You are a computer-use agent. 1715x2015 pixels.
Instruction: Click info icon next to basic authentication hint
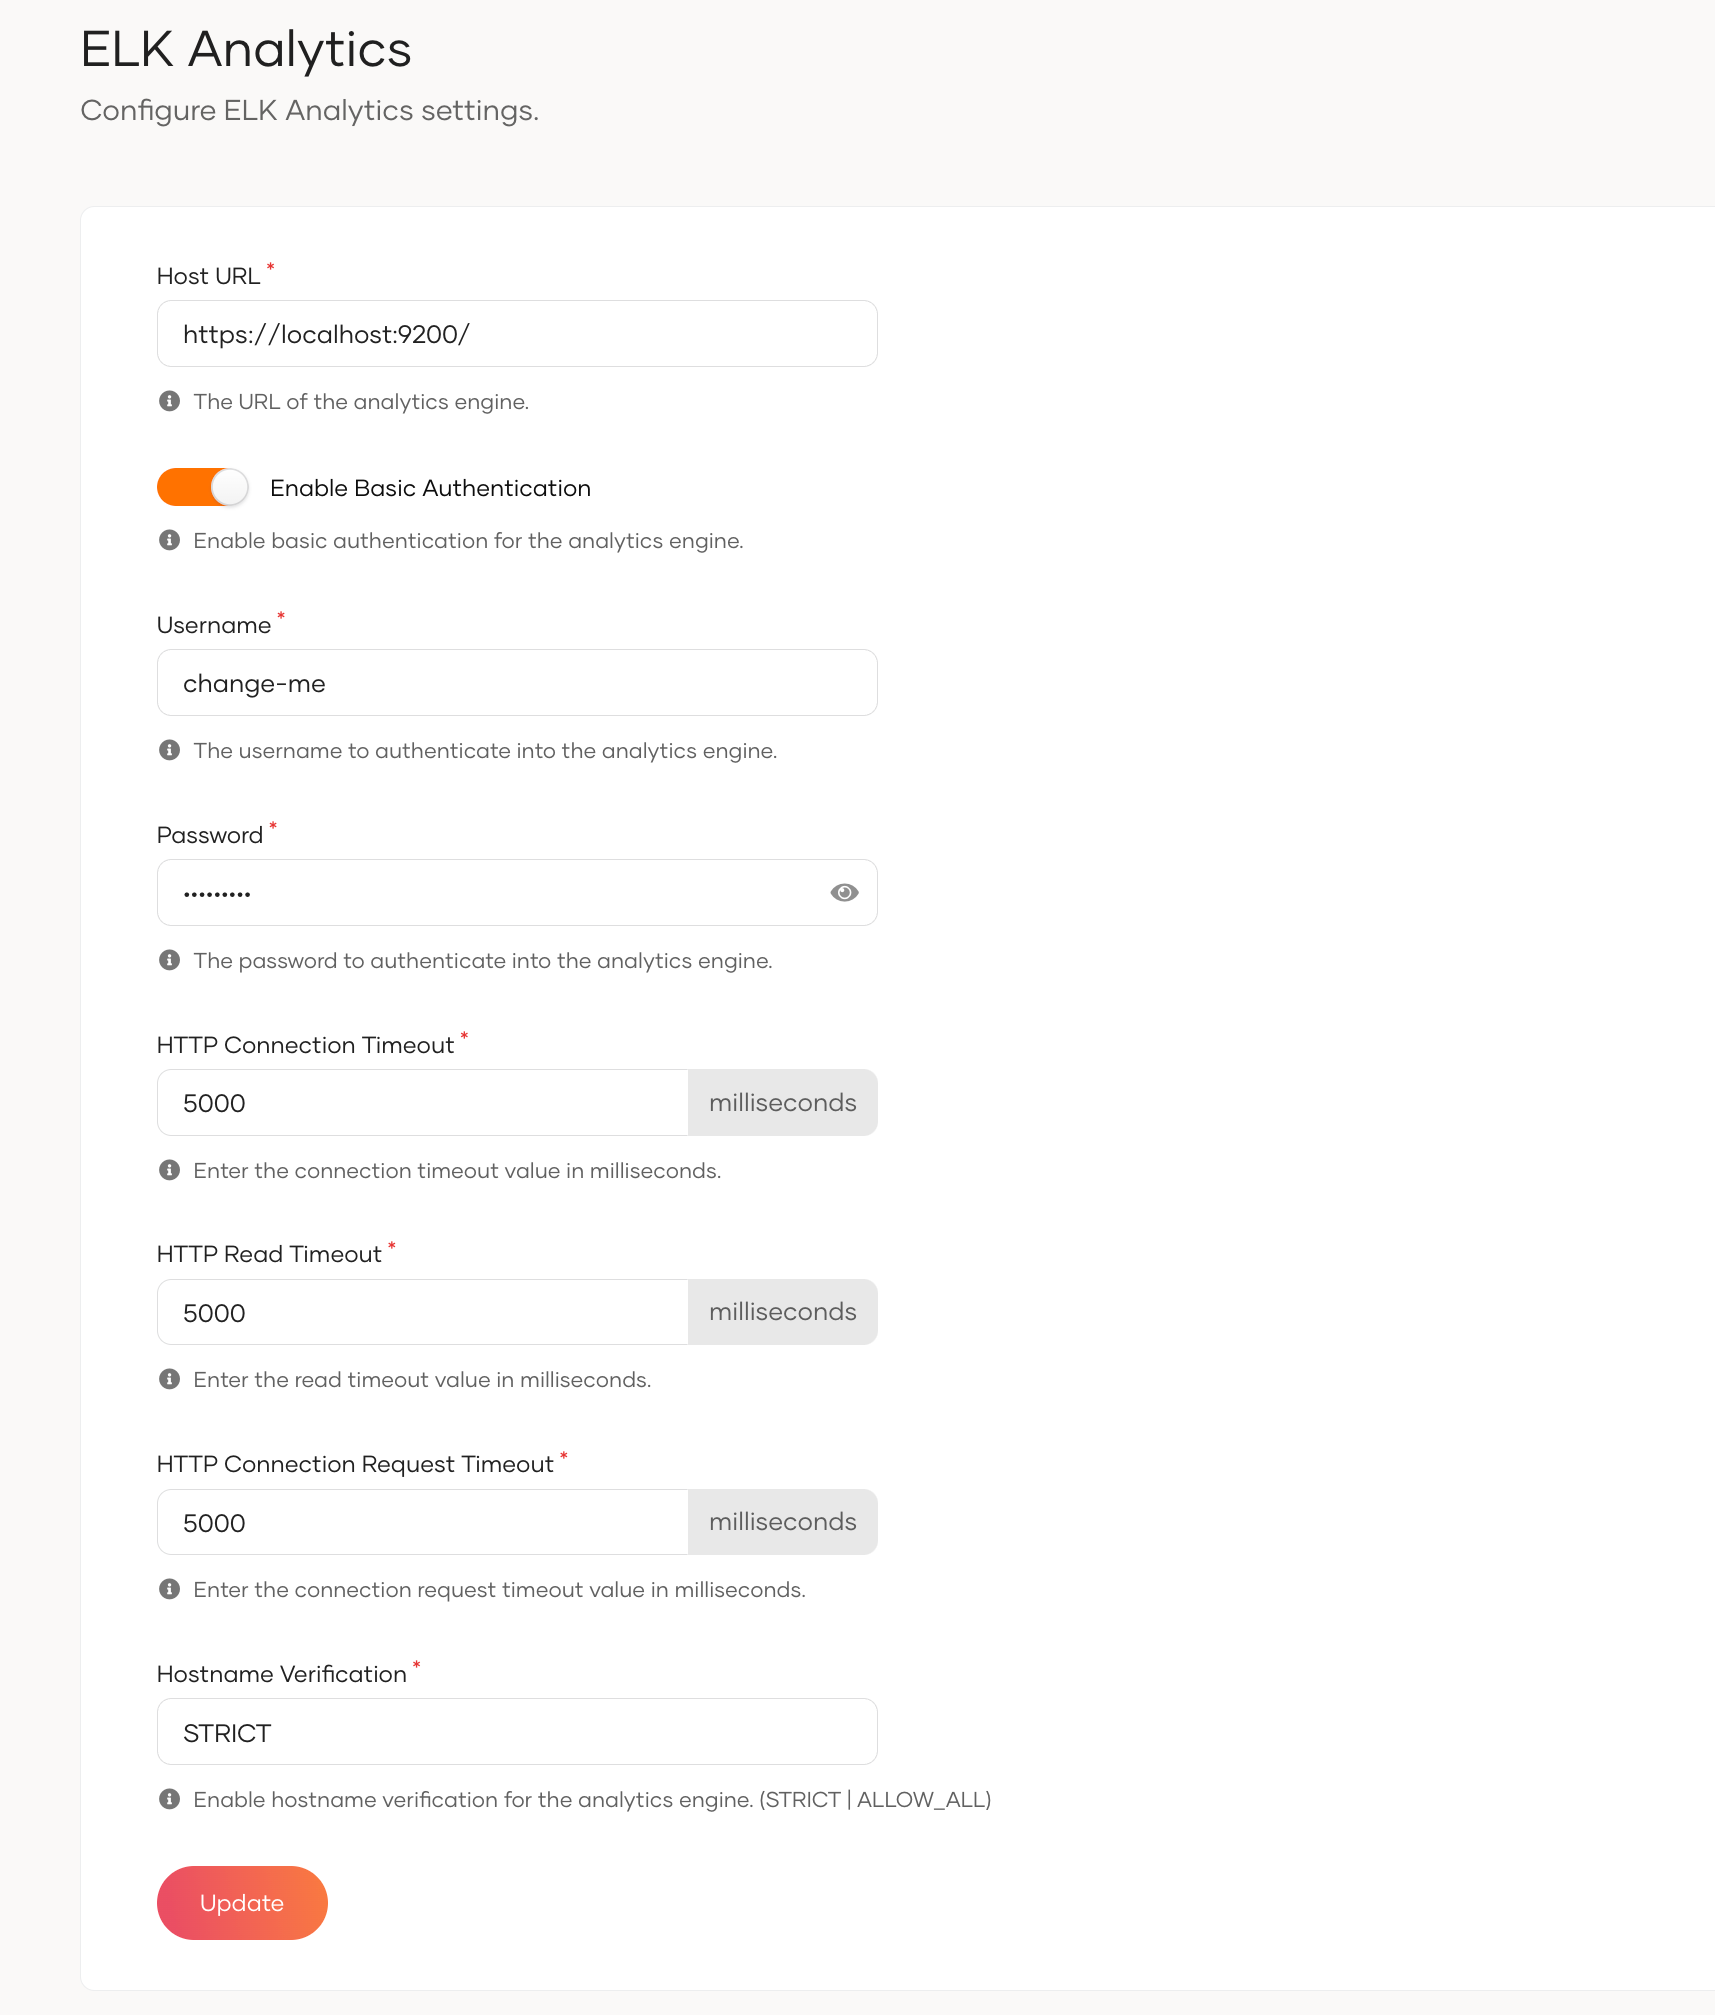170,540
